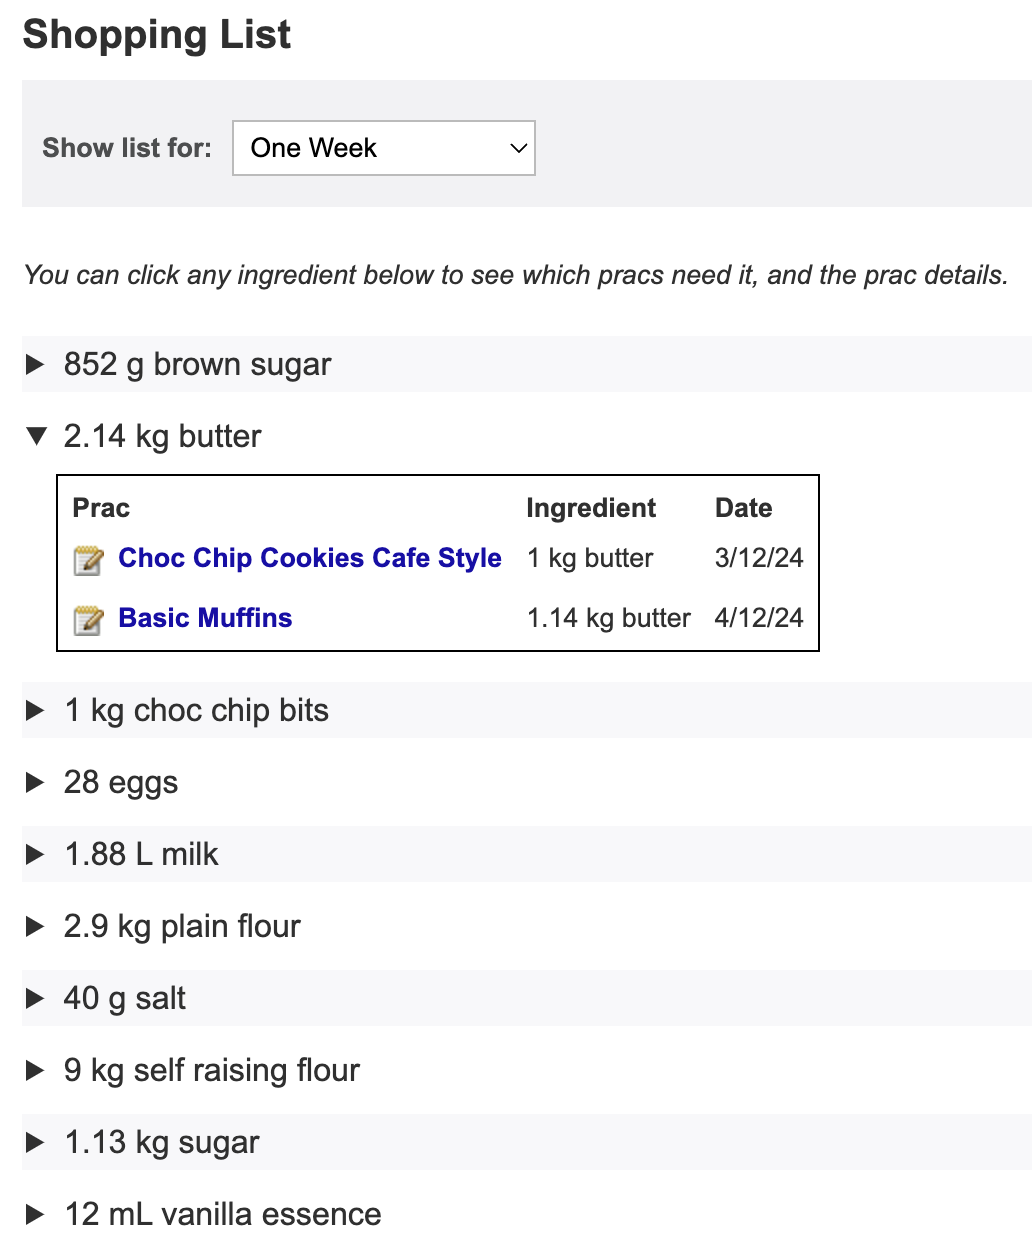Expand the 1 kg choc chip bits row
Viewport: 1032px width, 1256px height.
coord(527,710)
